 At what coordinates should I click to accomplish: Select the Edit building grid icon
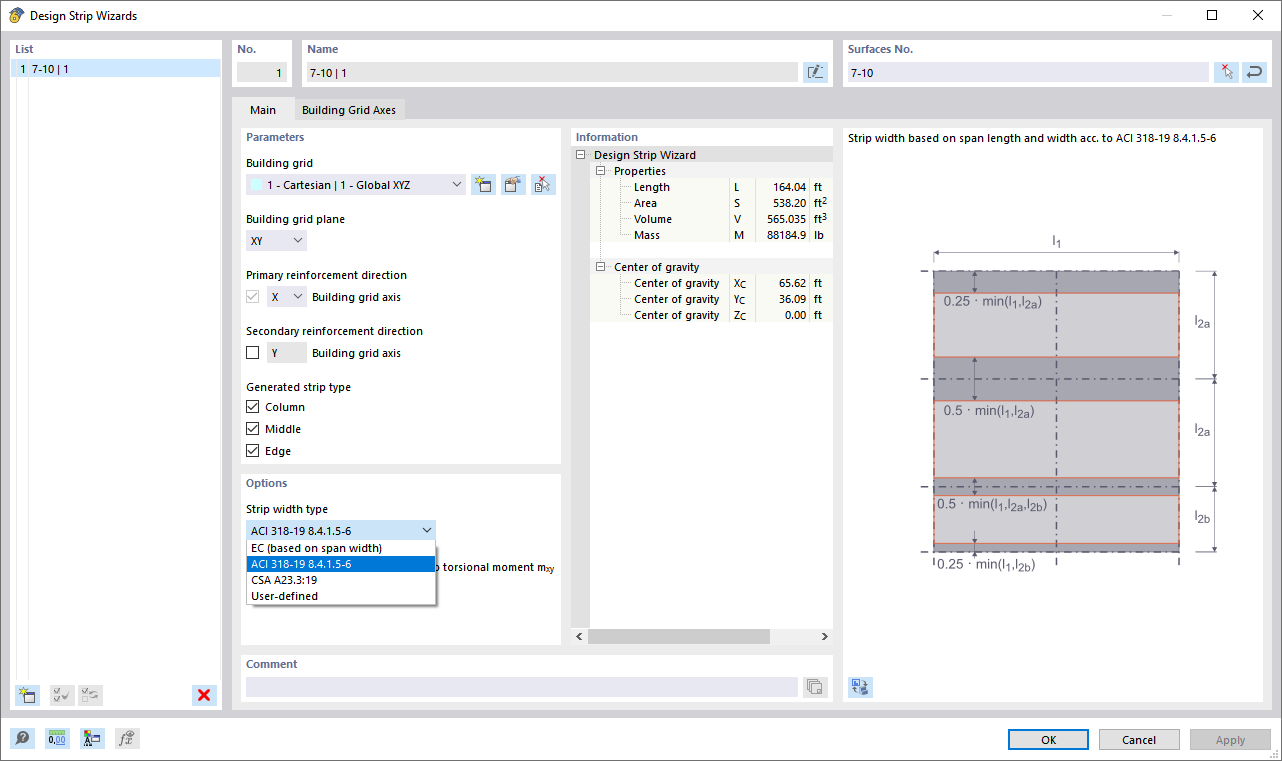(x=513, y=184)
